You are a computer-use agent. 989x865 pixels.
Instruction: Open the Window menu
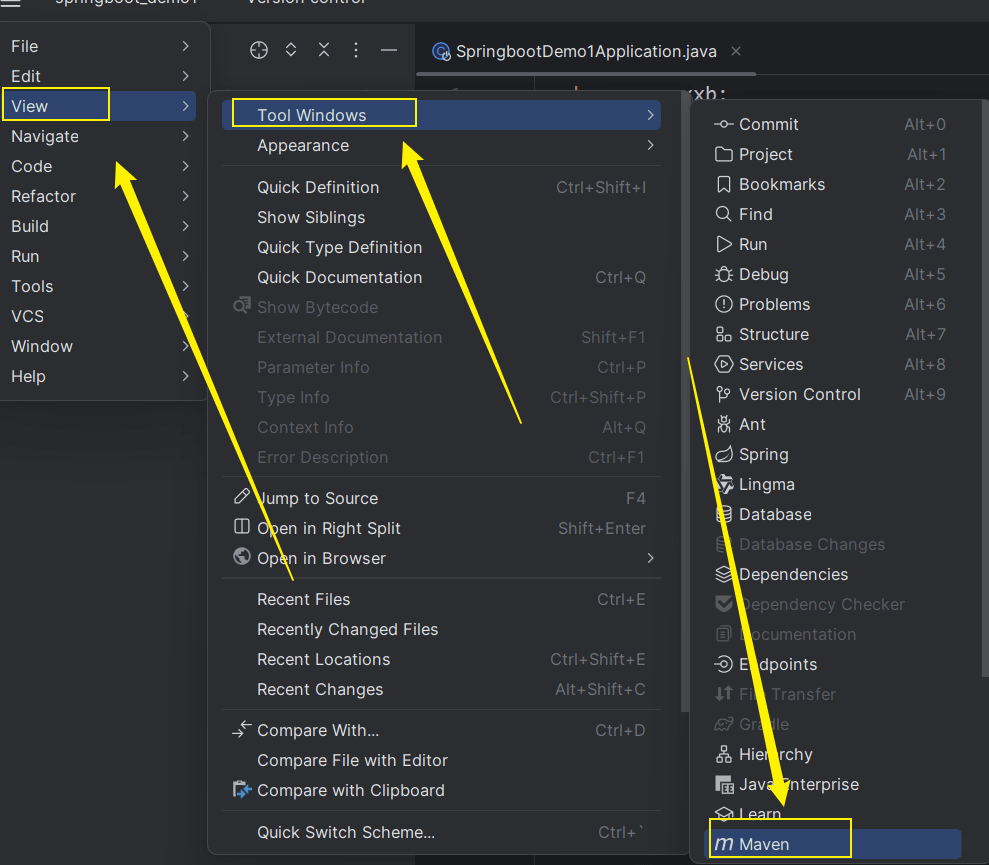click(x=100, y=346)
